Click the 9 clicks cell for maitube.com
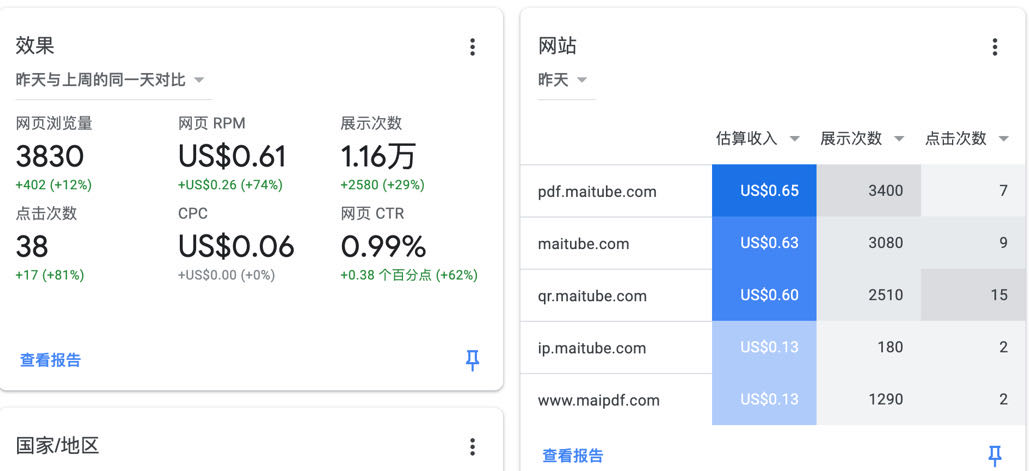Viewport: 1029px width, 471px height. point(975,243)
